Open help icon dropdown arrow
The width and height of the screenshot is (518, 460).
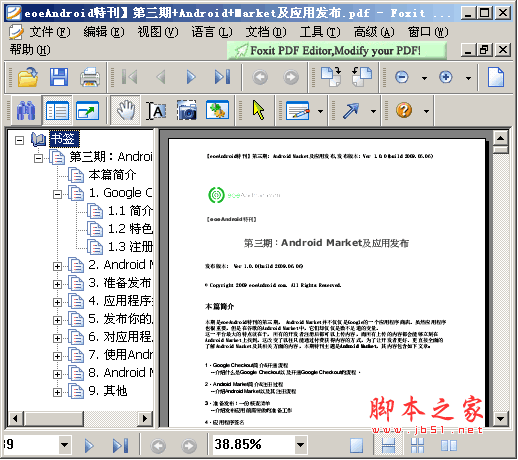426,111
